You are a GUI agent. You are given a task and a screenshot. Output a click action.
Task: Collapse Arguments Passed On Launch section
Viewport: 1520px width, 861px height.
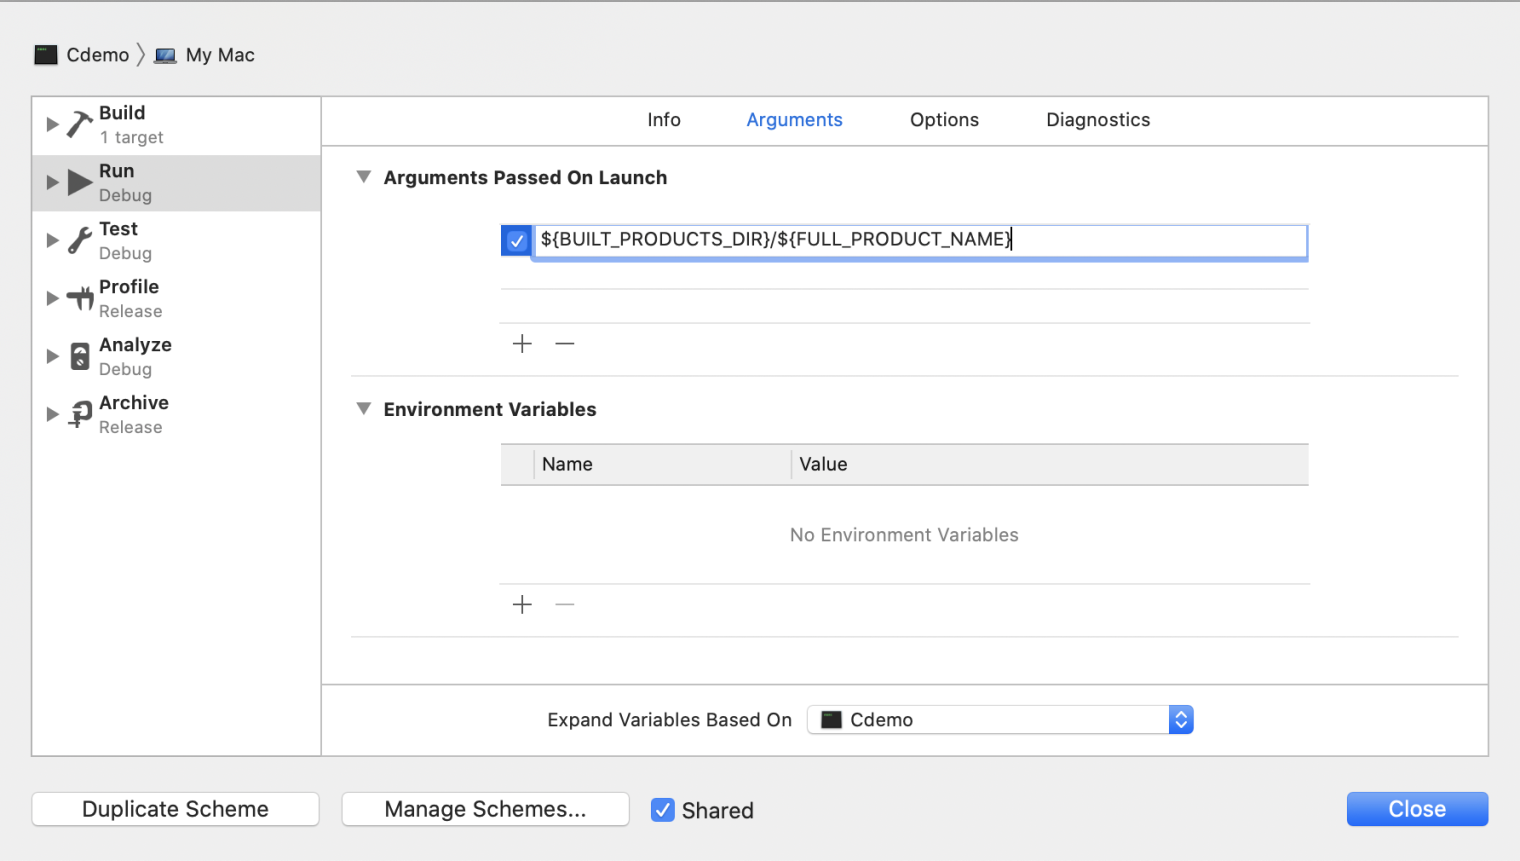coord(364,177)
